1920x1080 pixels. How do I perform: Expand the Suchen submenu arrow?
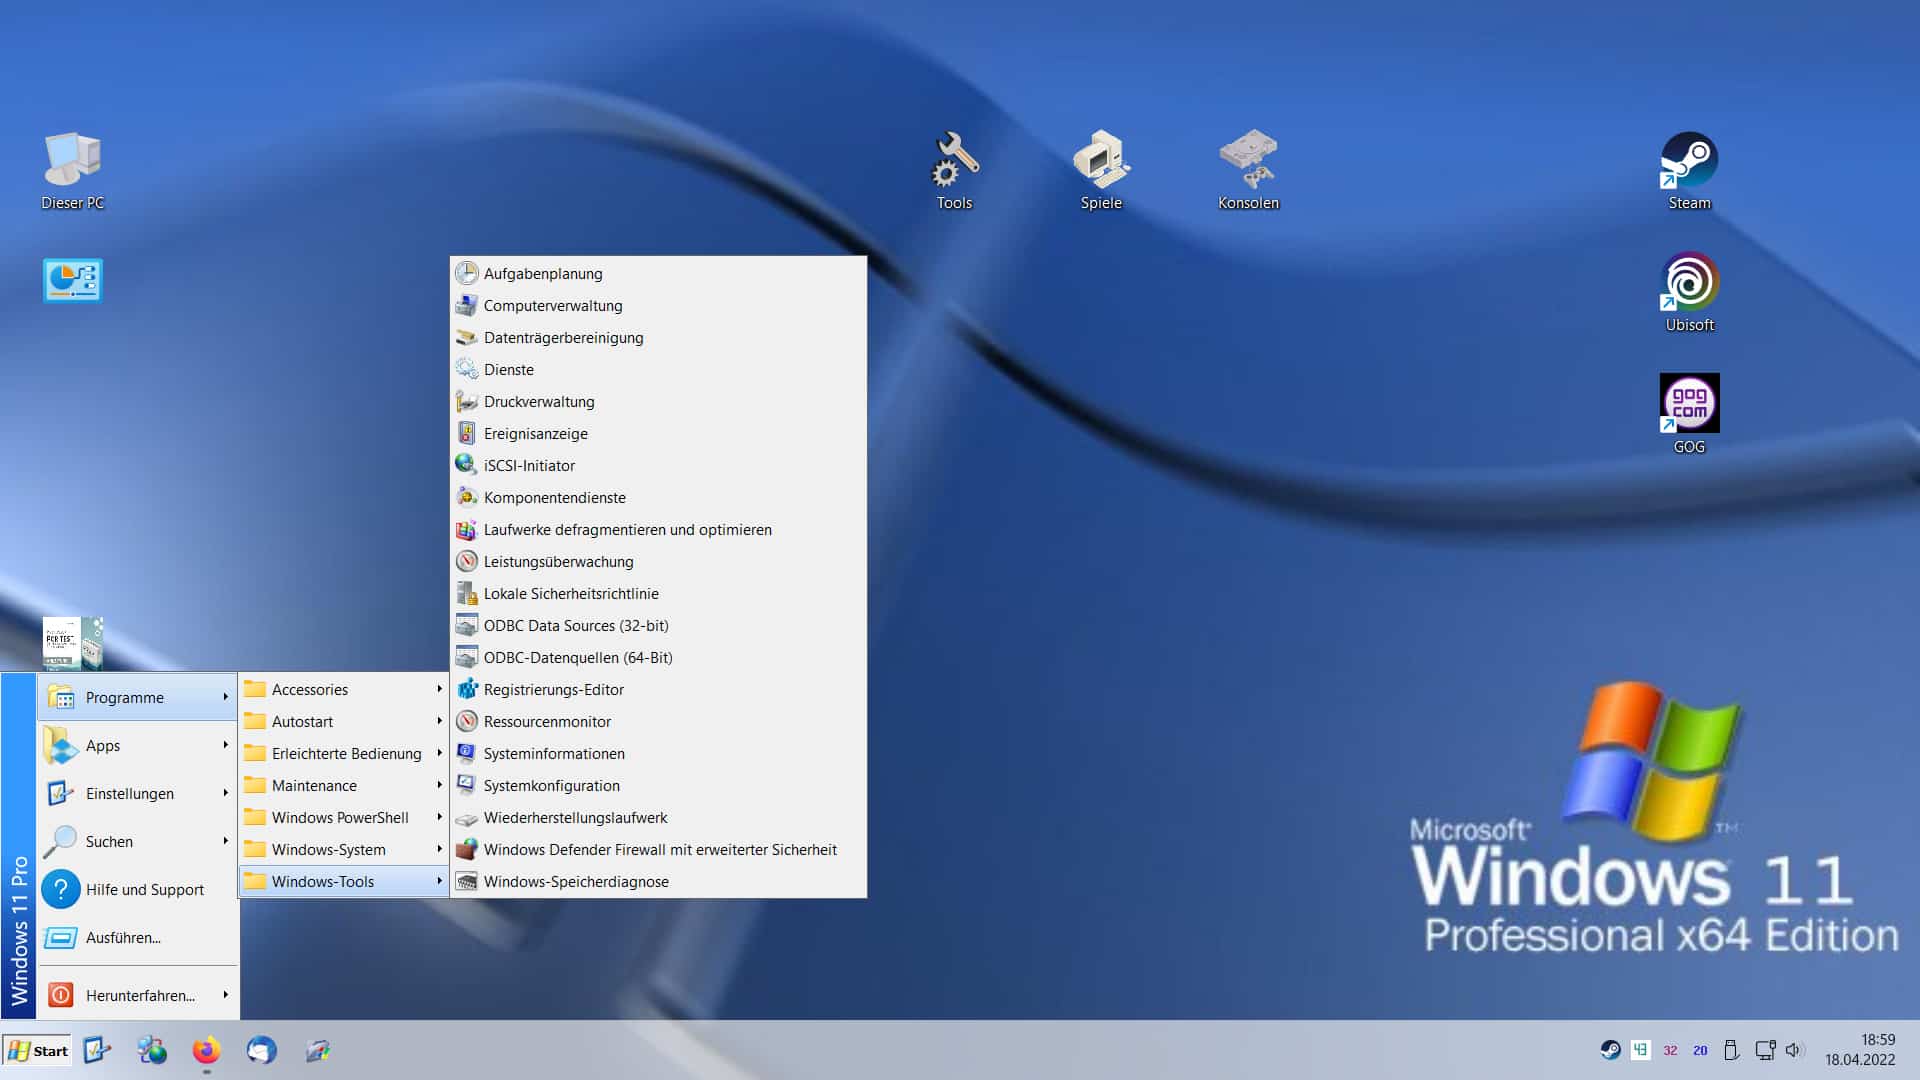point(225,841)
